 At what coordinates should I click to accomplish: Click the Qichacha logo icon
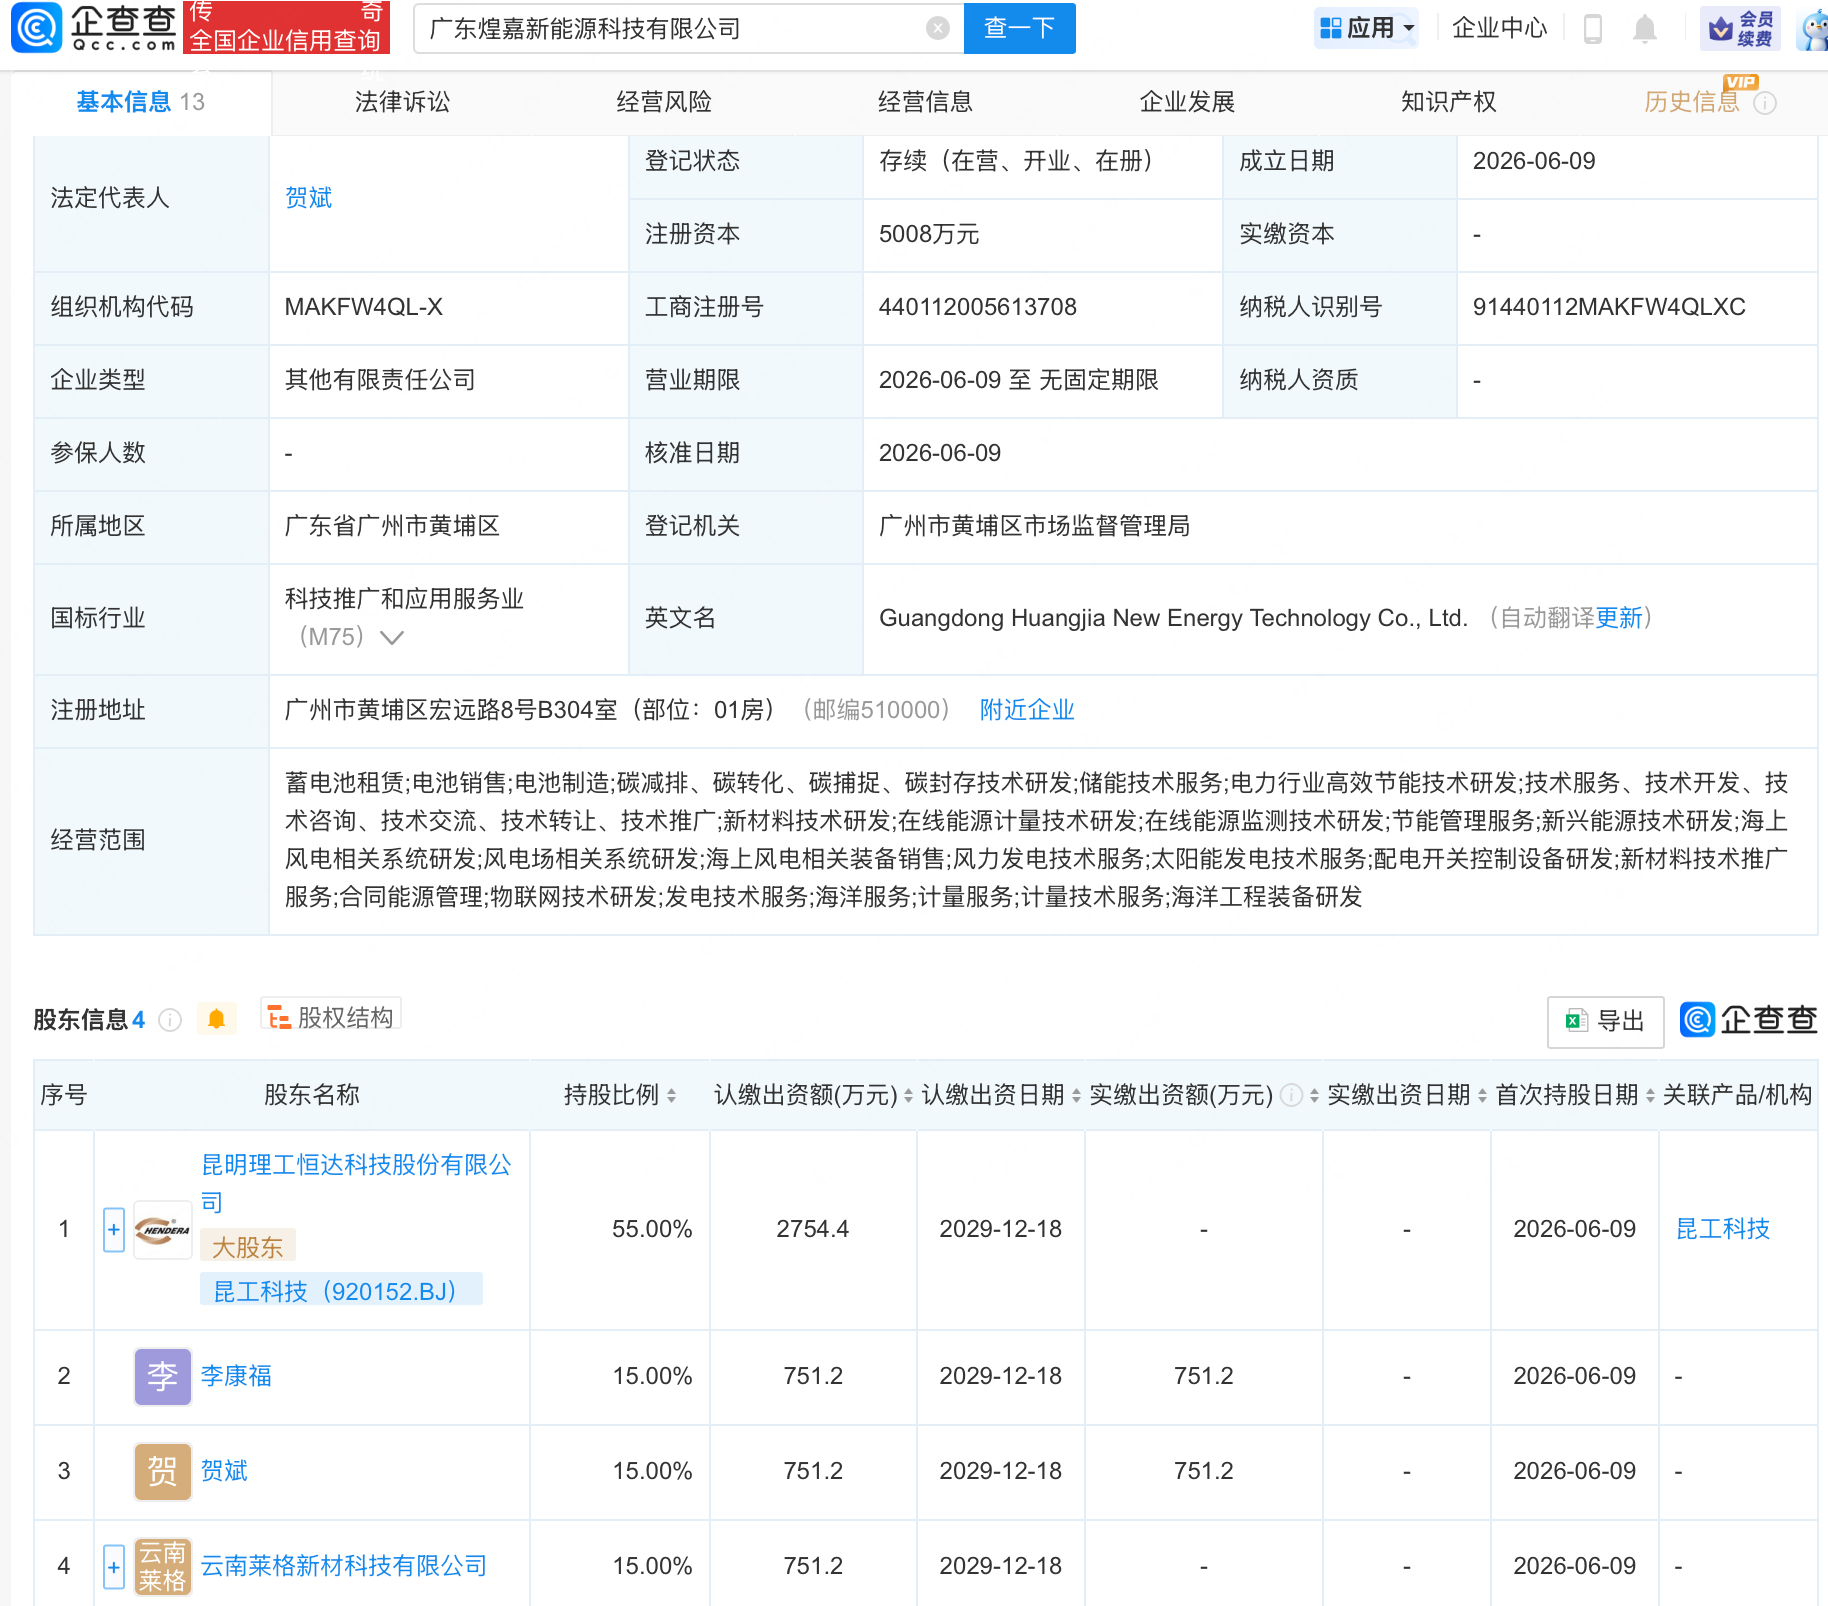(x=36, y=28)
